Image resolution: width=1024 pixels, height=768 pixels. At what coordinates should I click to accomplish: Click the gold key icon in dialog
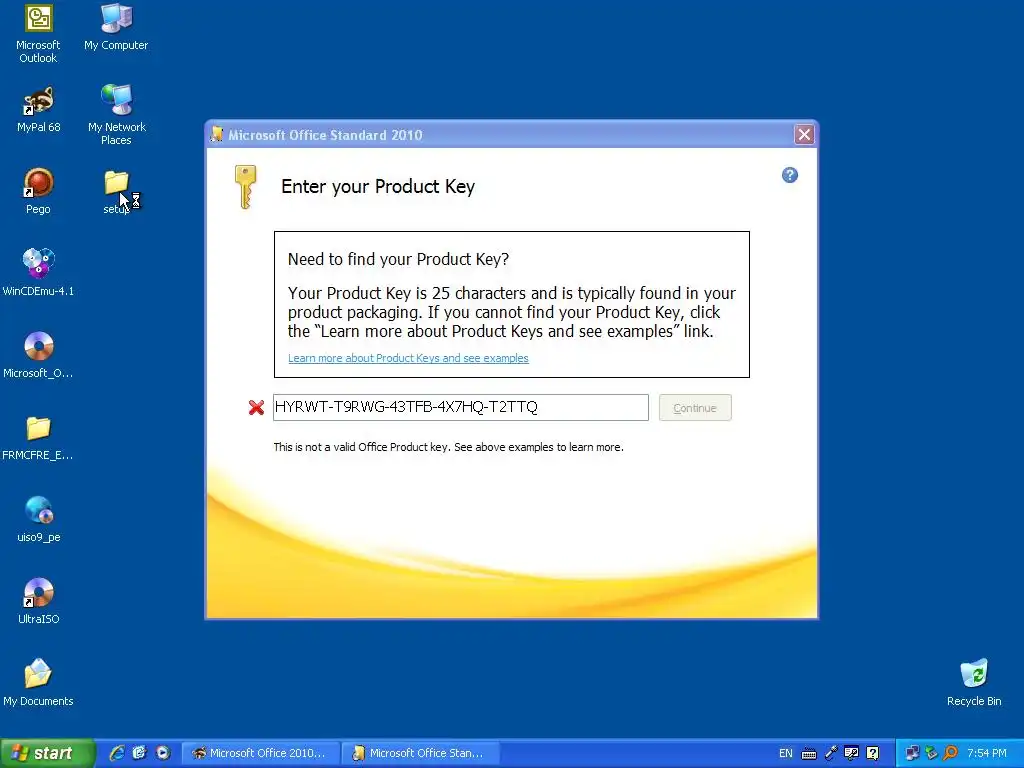coord(246,187)
